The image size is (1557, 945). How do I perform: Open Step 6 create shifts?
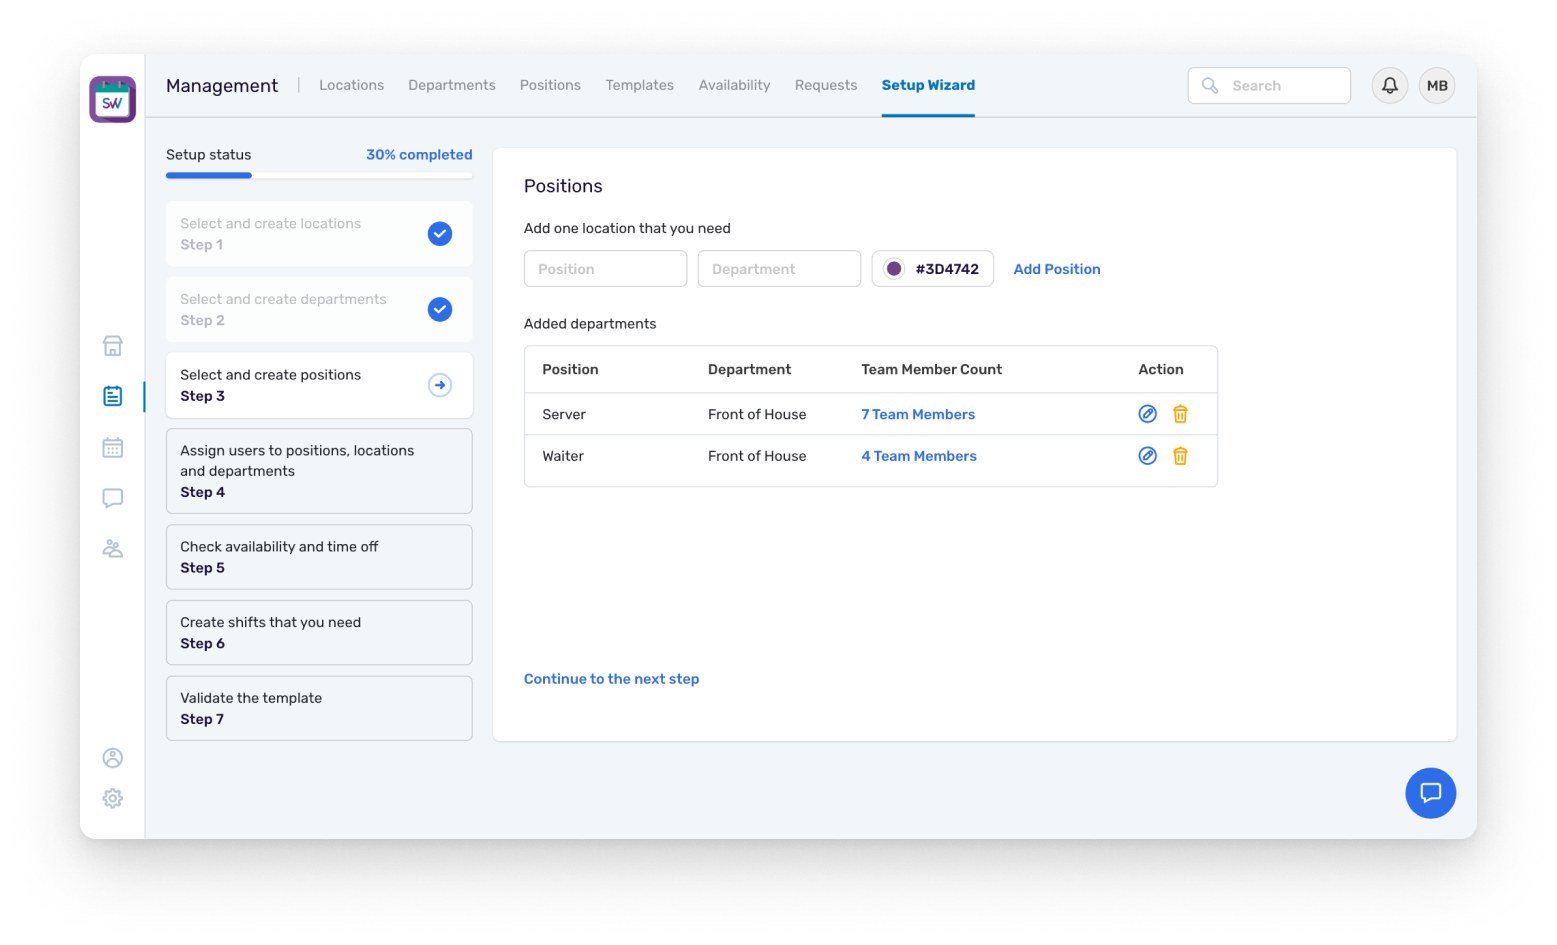pyautogui.click(x=319, y=633)
